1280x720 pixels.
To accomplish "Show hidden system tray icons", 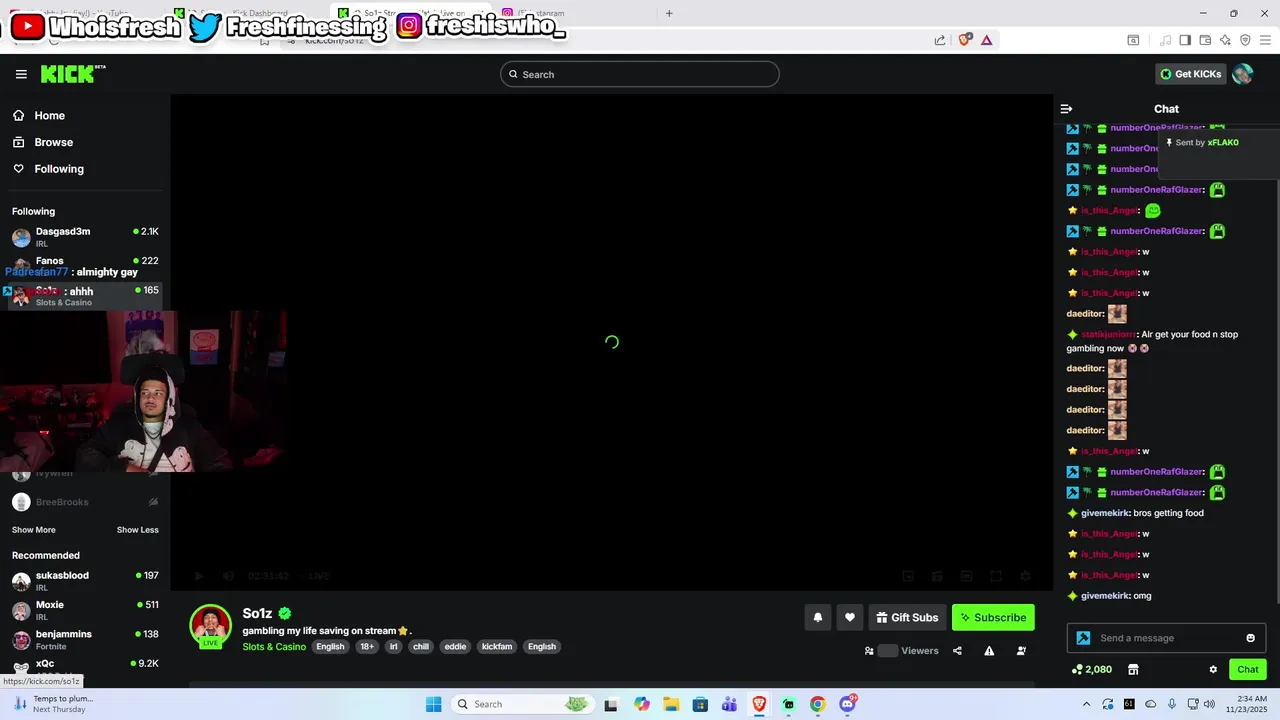I will coord(1087,704).
